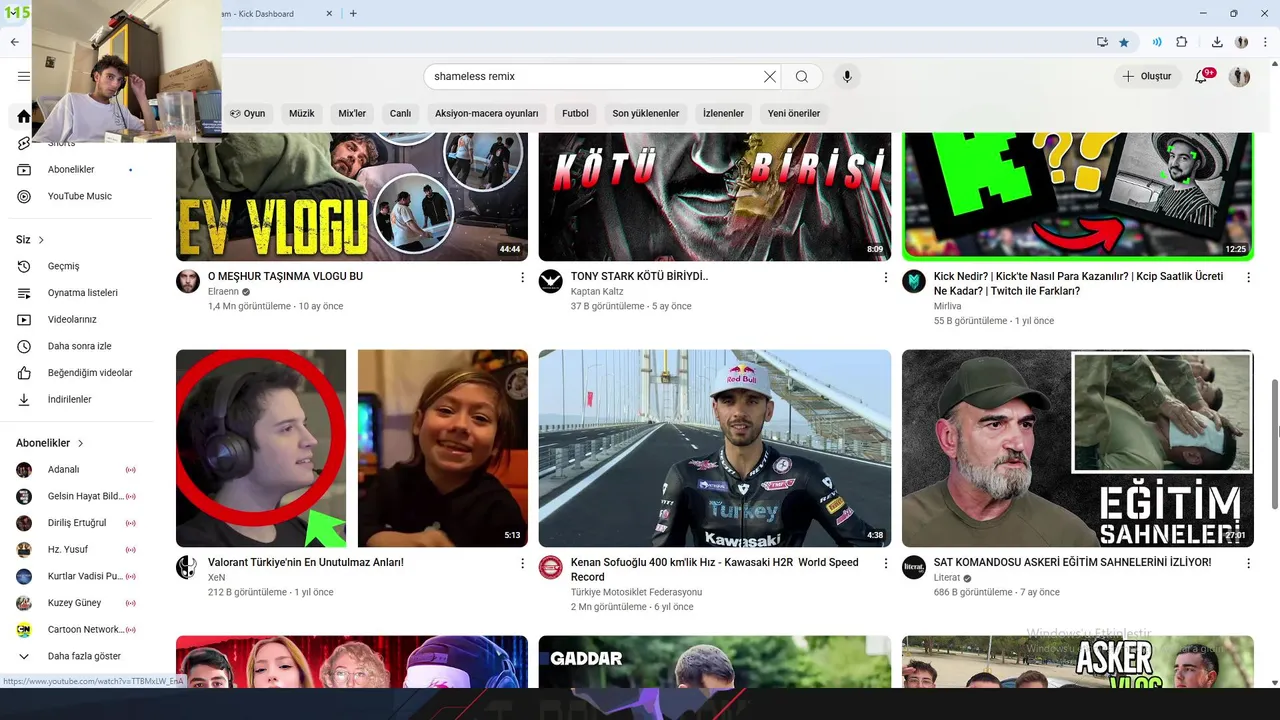
Task: Open the notifications bell
Action: 1202,76
